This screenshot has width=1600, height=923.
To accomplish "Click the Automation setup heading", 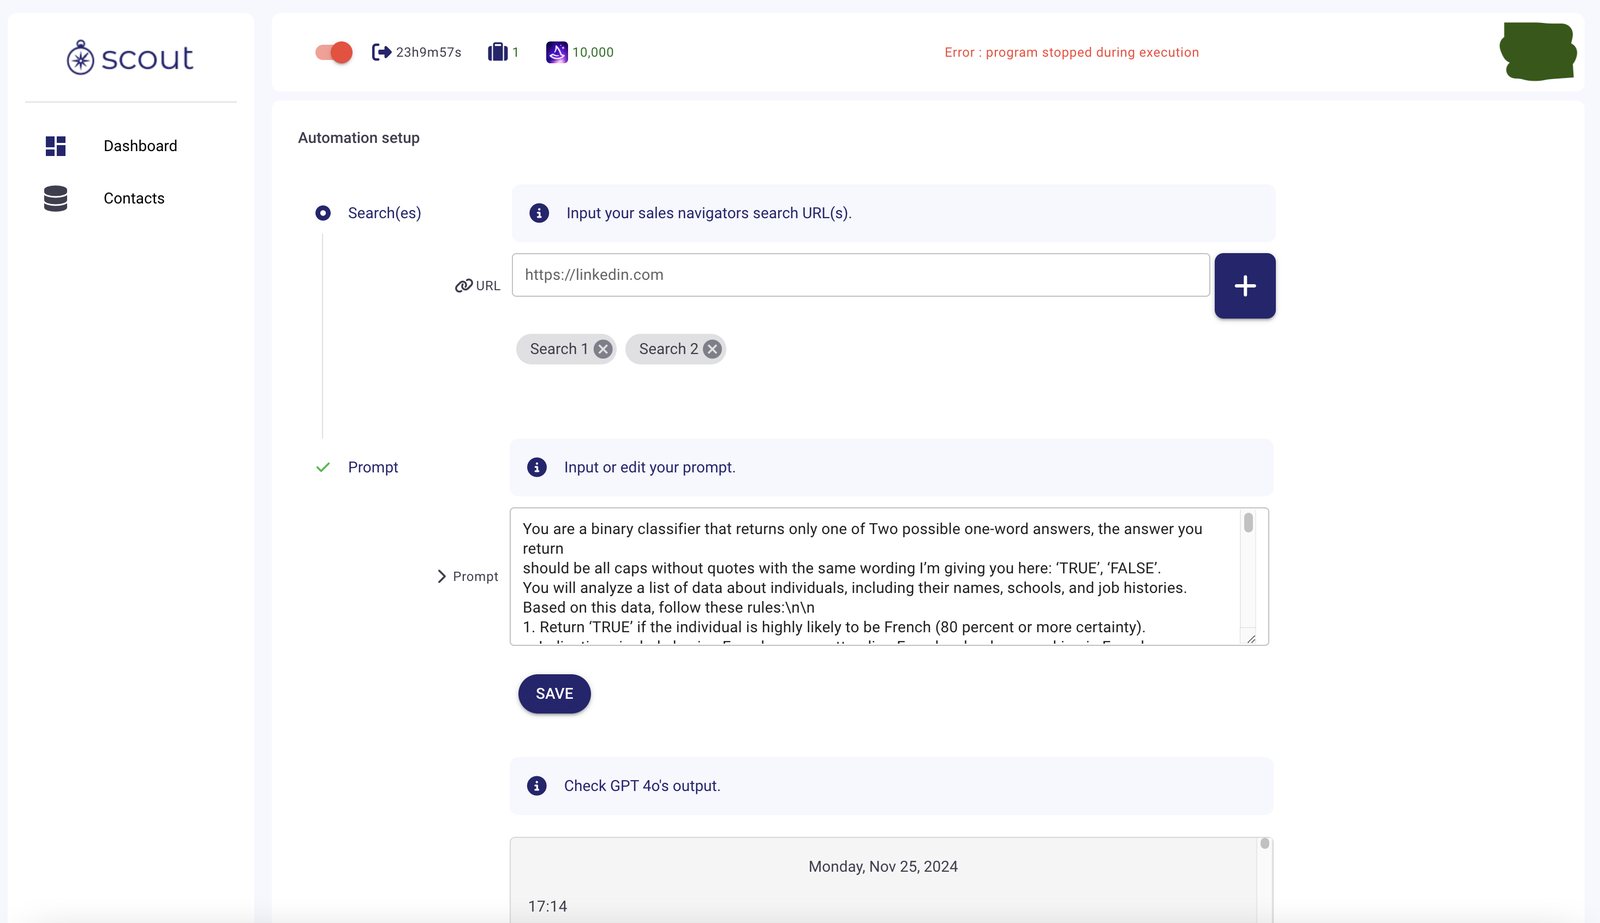I will pos(359,138).
